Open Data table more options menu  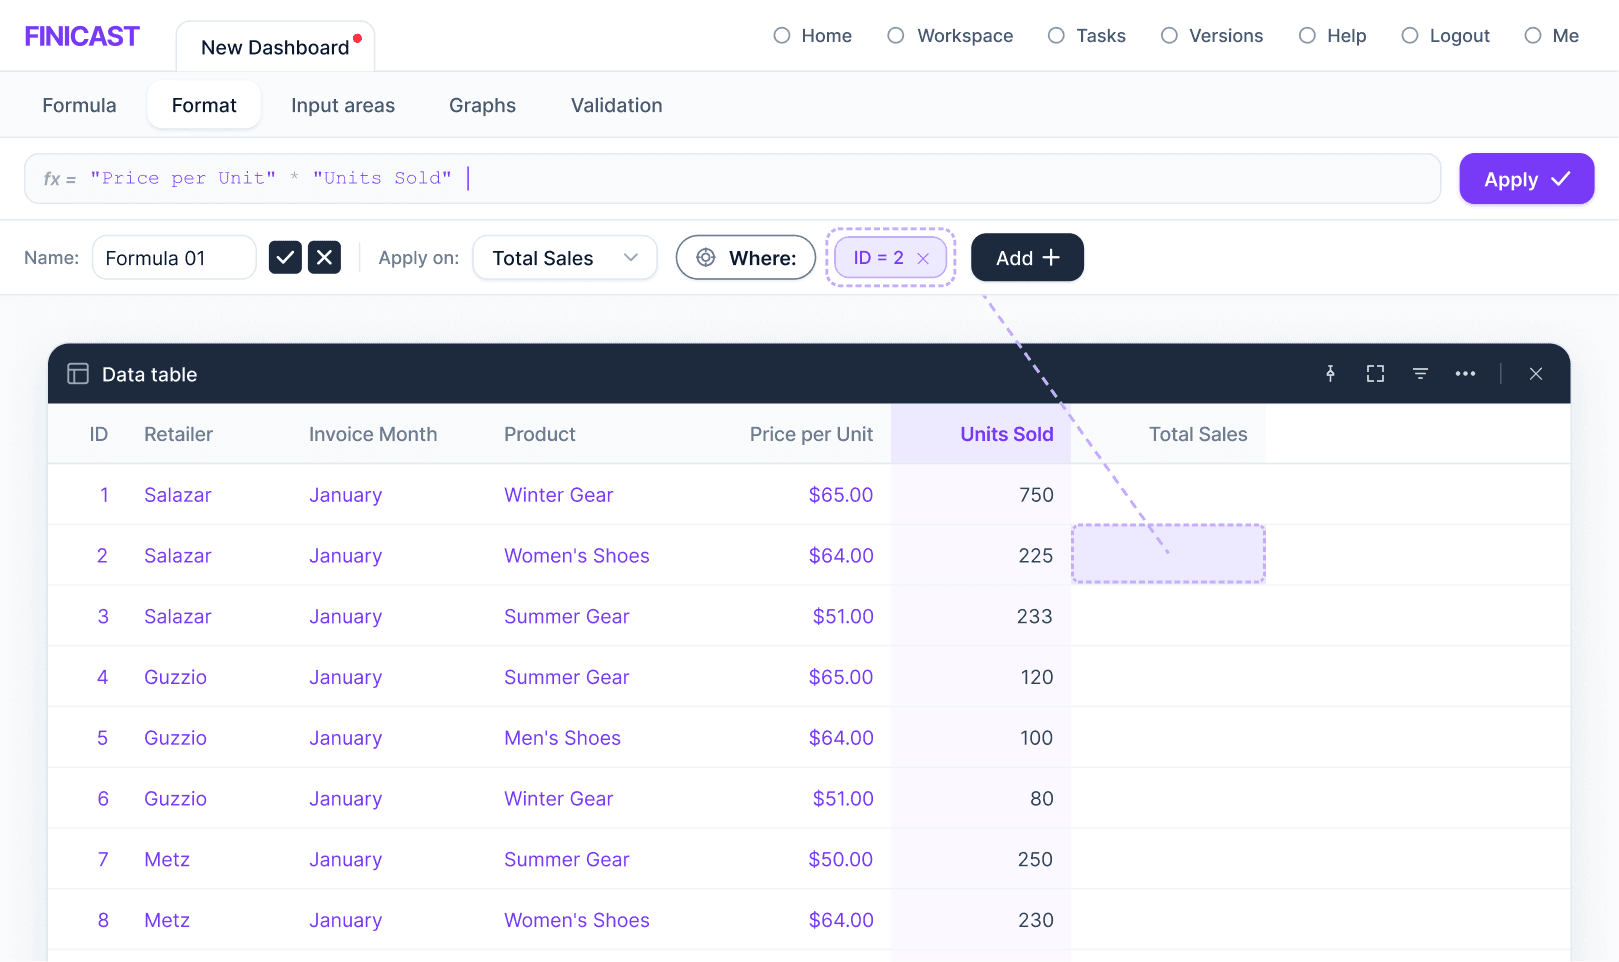[1465, 374]
